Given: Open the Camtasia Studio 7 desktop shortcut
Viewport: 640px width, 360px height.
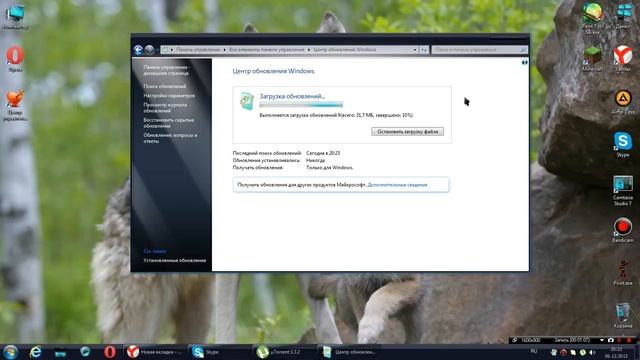Looking at the screenshot, I should coord(623,191).
